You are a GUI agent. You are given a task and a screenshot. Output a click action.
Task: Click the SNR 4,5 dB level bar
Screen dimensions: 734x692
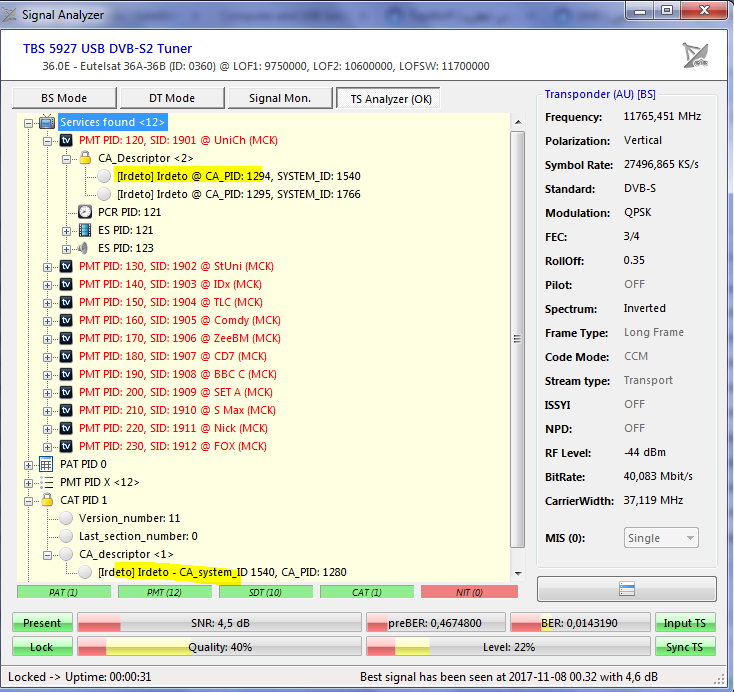click(219, 623)
